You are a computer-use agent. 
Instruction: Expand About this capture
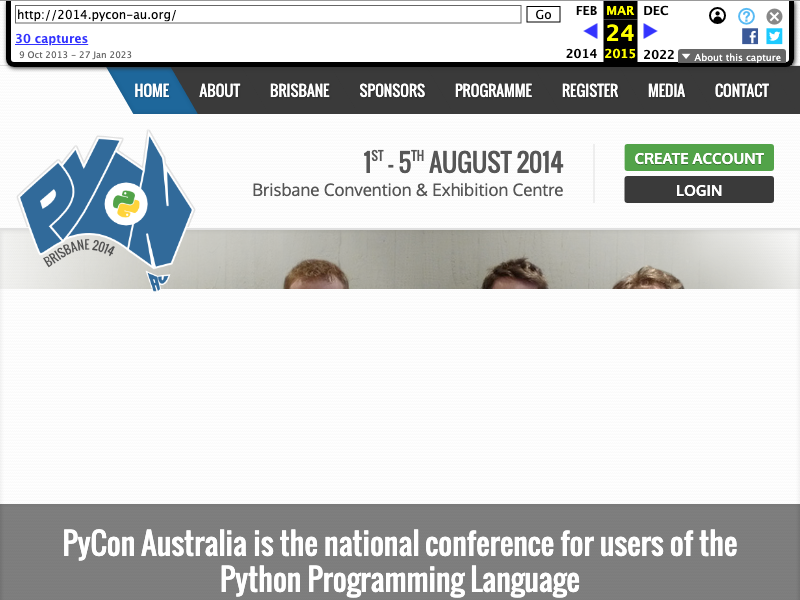coord(732,57)
